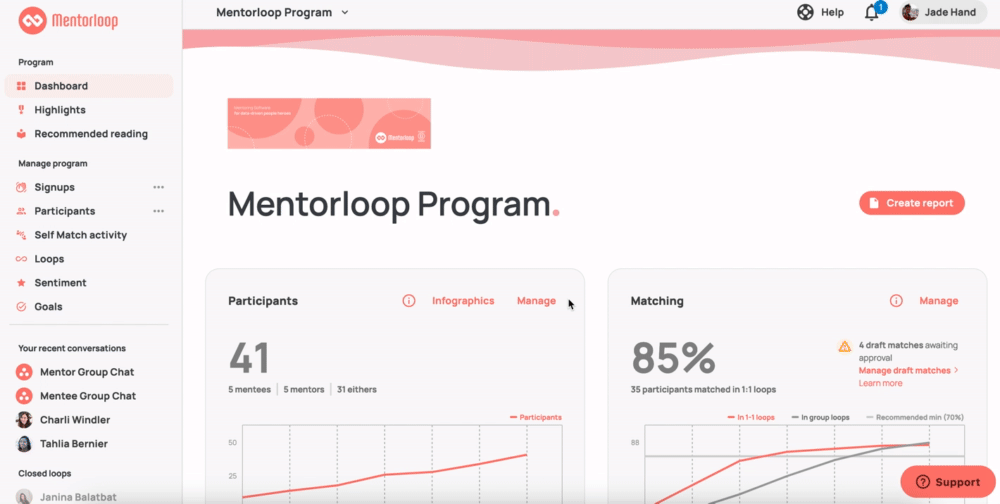Open Participants three-dot options menu
The image size is (1000, 504).
pos(159,211)
